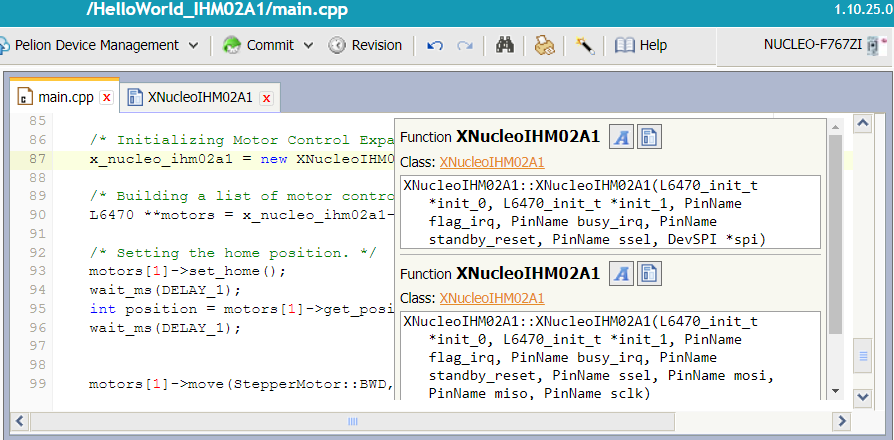Click the popup scrollbar up arrow

pos(835,127)
